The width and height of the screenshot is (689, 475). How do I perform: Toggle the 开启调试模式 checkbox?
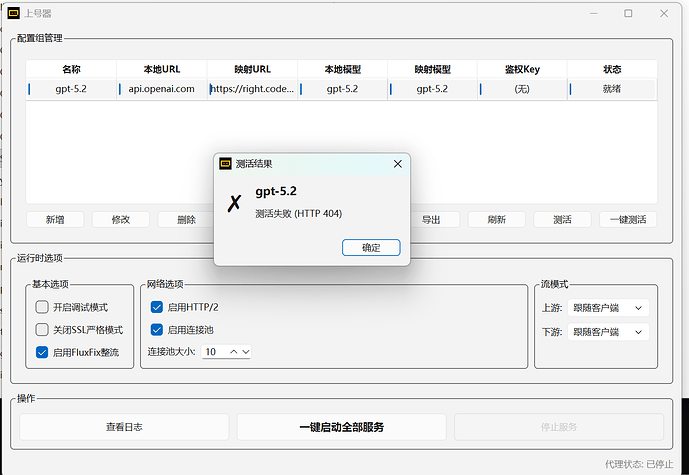pos(42,307)
